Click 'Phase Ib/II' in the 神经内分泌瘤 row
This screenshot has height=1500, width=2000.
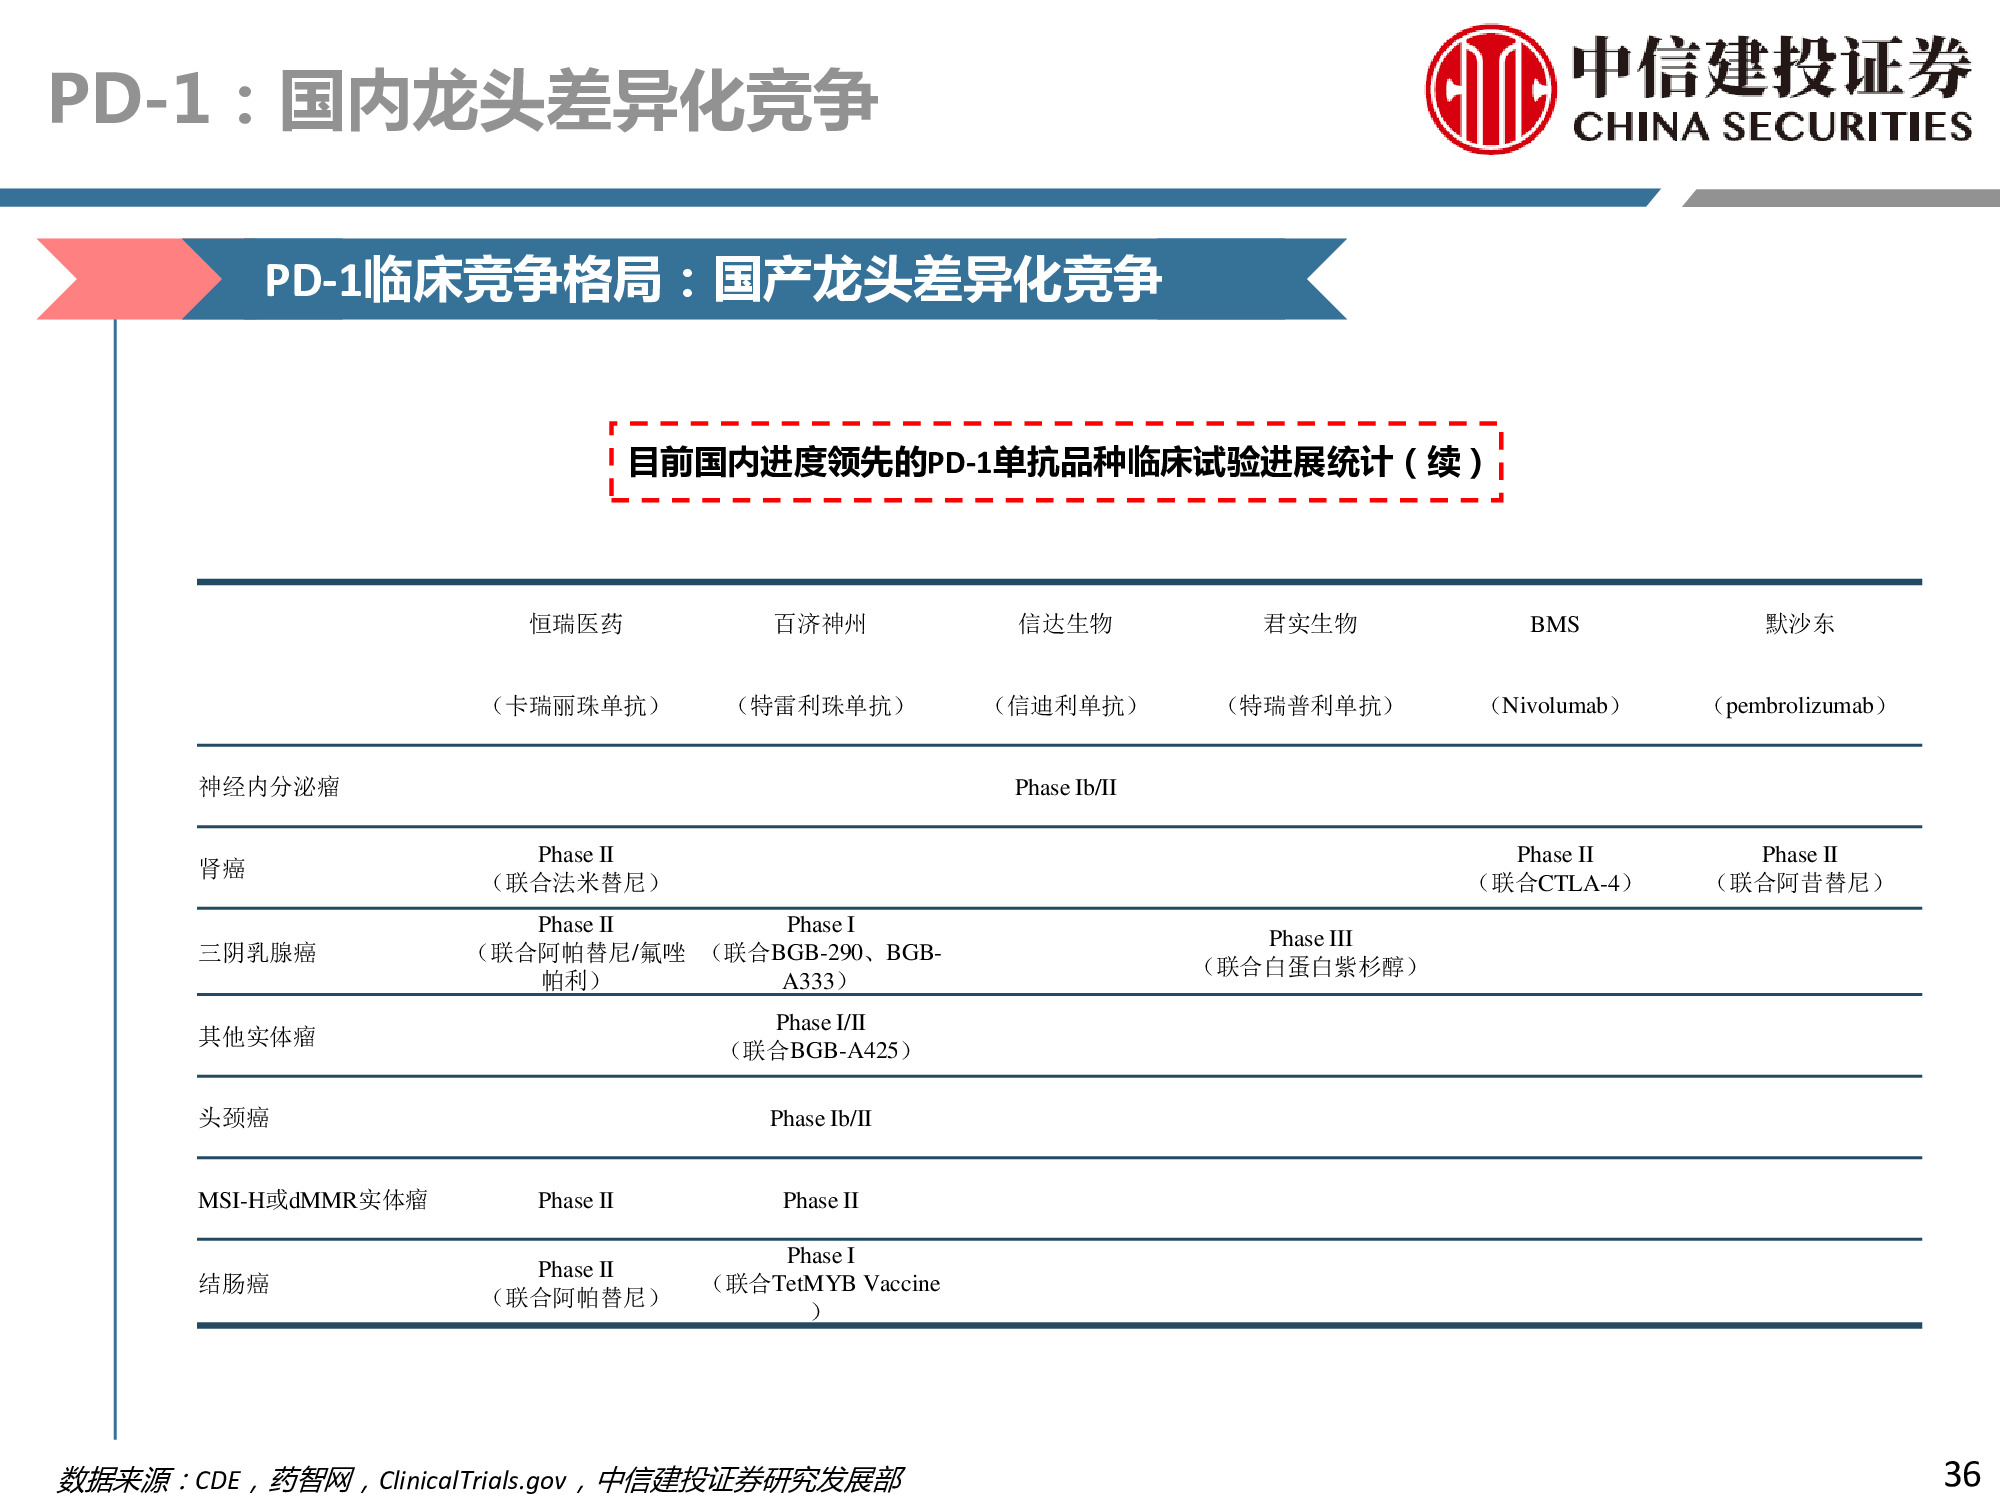pyautogui.click(x=1066, y=787)
